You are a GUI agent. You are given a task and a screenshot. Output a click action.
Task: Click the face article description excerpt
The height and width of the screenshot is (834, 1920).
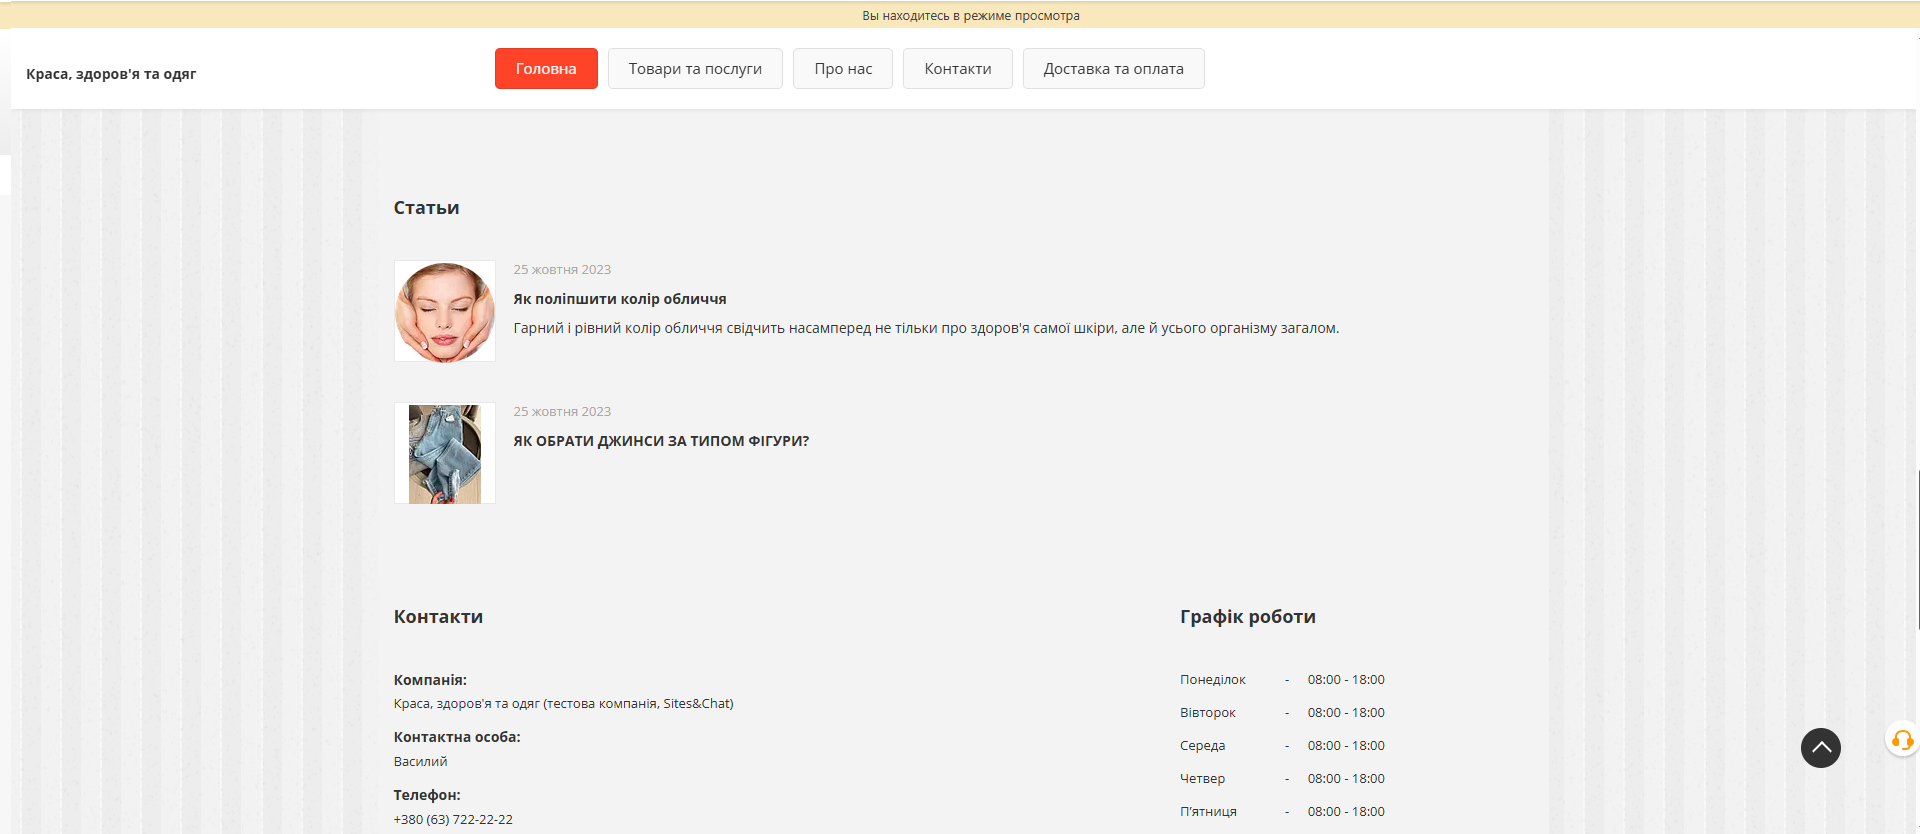925,328
